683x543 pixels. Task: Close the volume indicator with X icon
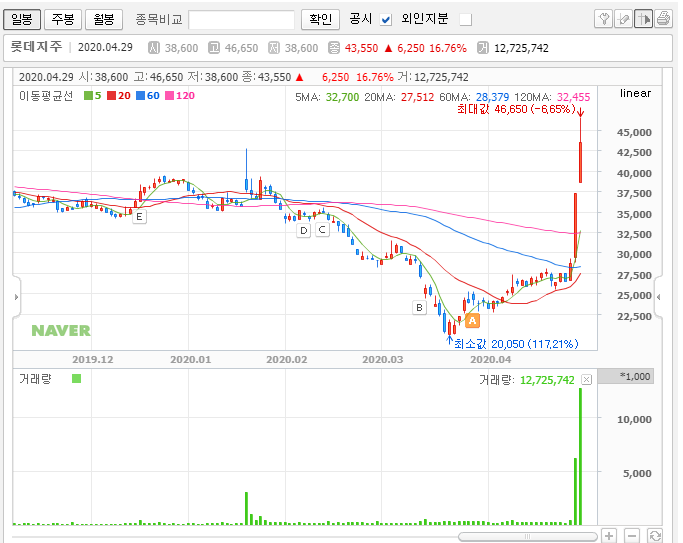click(x=587, y=380)
